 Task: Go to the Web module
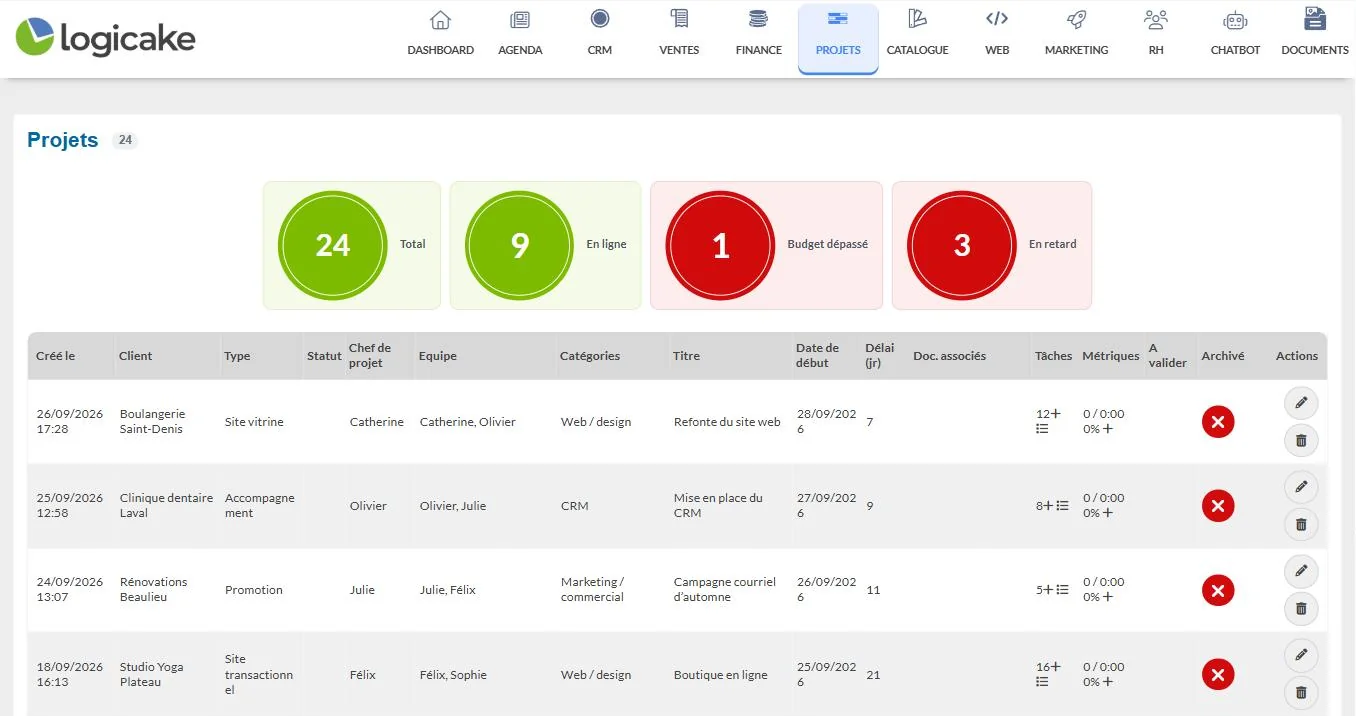(x=997, y=32)
